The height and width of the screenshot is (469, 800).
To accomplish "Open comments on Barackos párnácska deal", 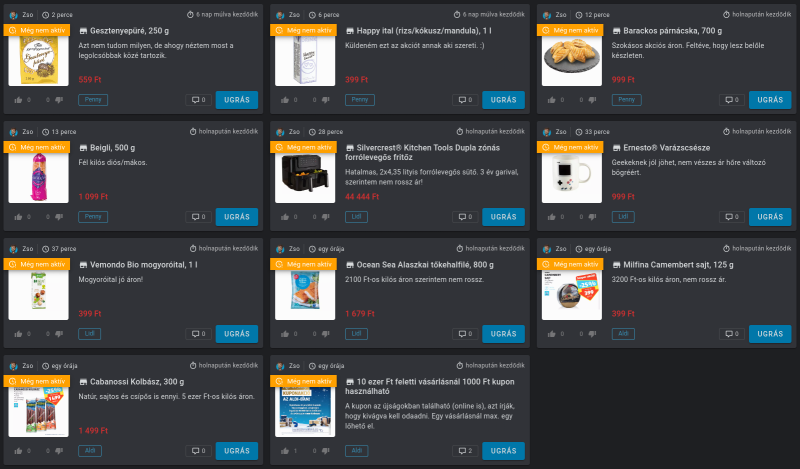I will tap(732, 100).
